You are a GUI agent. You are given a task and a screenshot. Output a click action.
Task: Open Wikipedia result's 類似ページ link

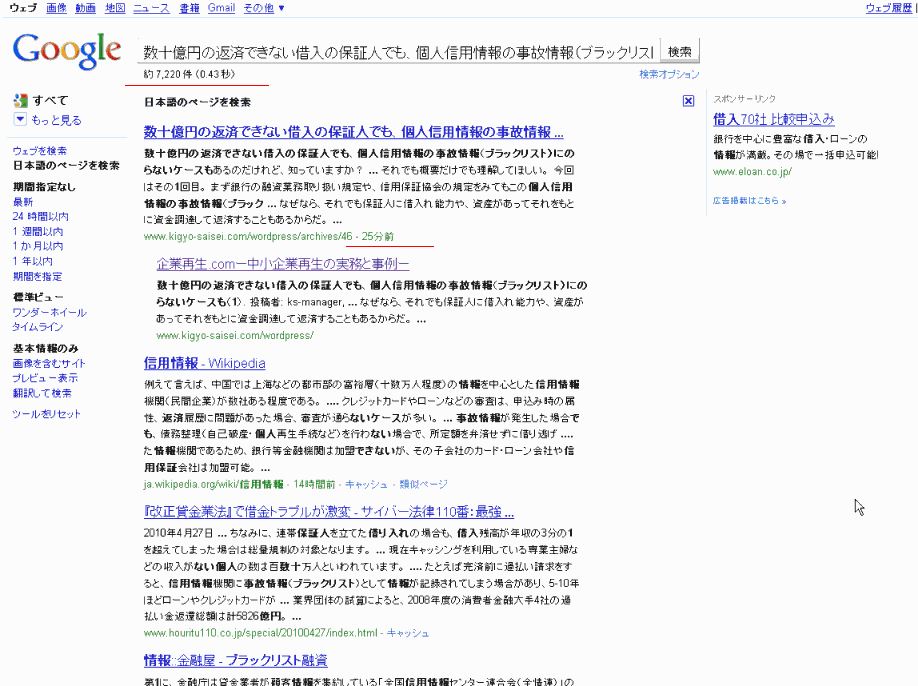pos(423,484)
